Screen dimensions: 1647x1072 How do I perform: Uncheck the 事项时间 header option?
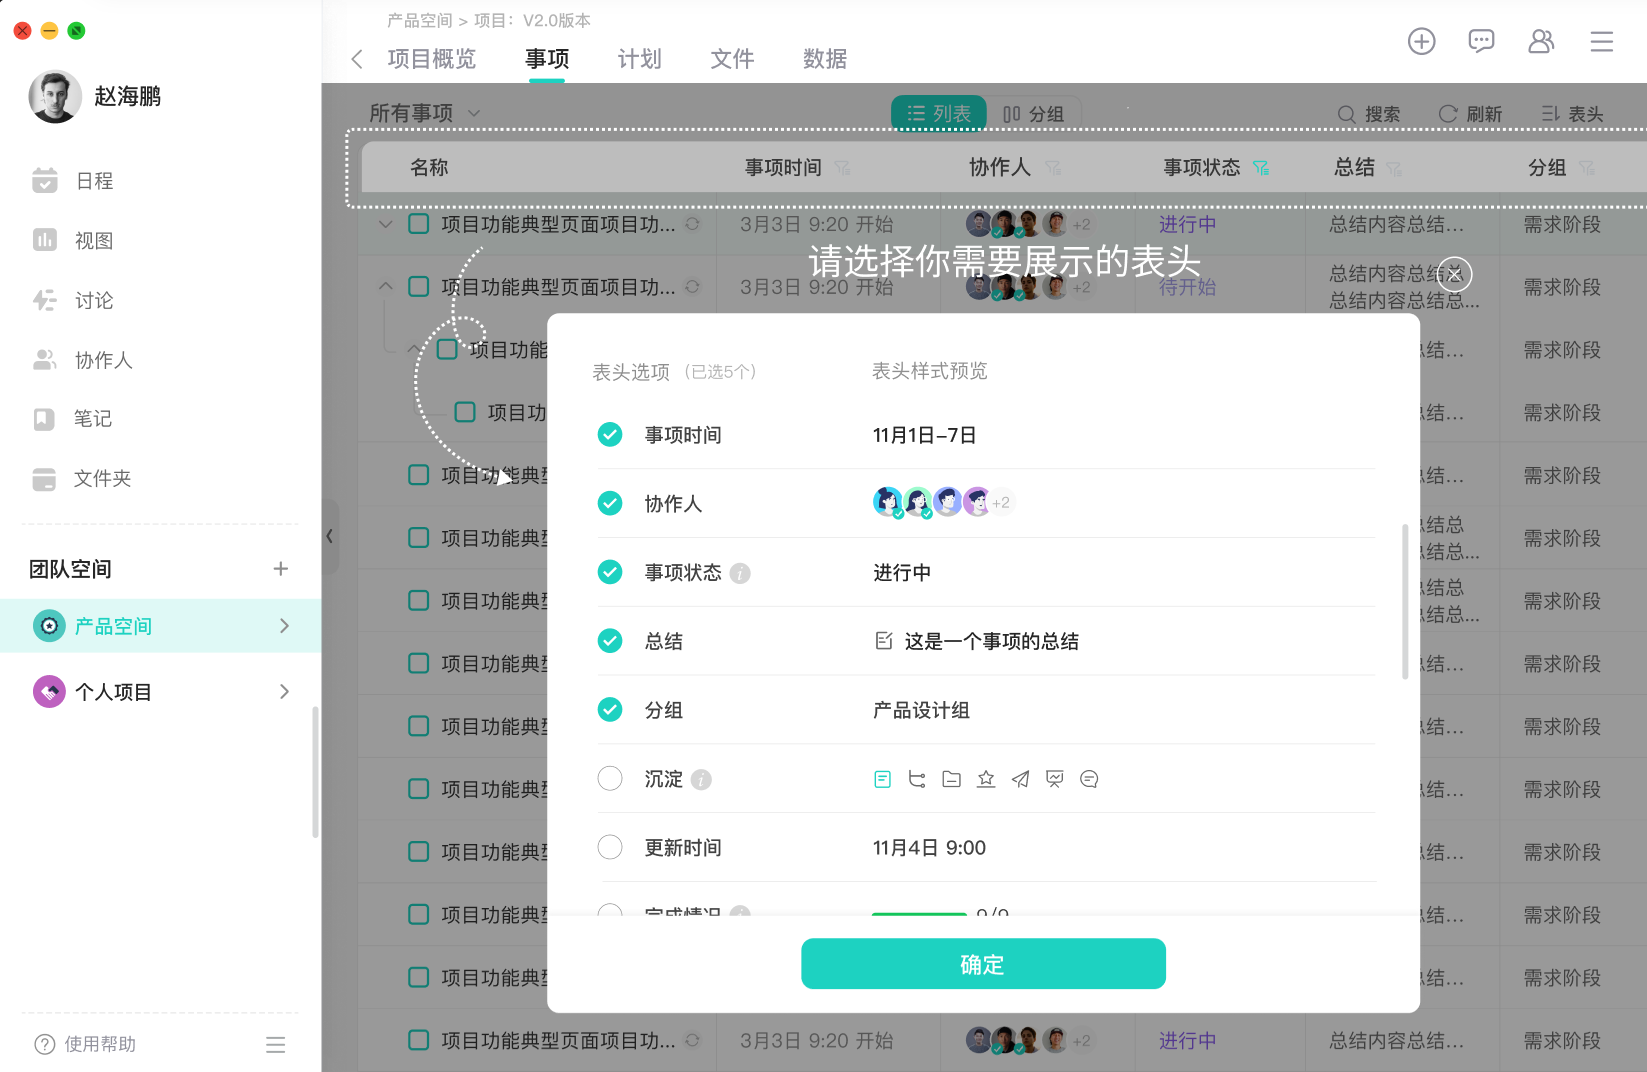[610, 435]
